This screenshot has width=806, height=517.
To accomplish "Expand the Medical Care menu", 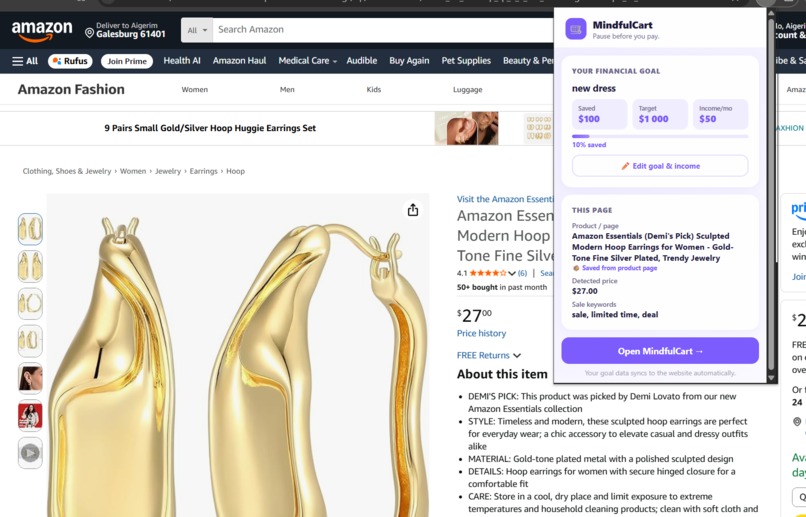I will [x=307, y=61].
